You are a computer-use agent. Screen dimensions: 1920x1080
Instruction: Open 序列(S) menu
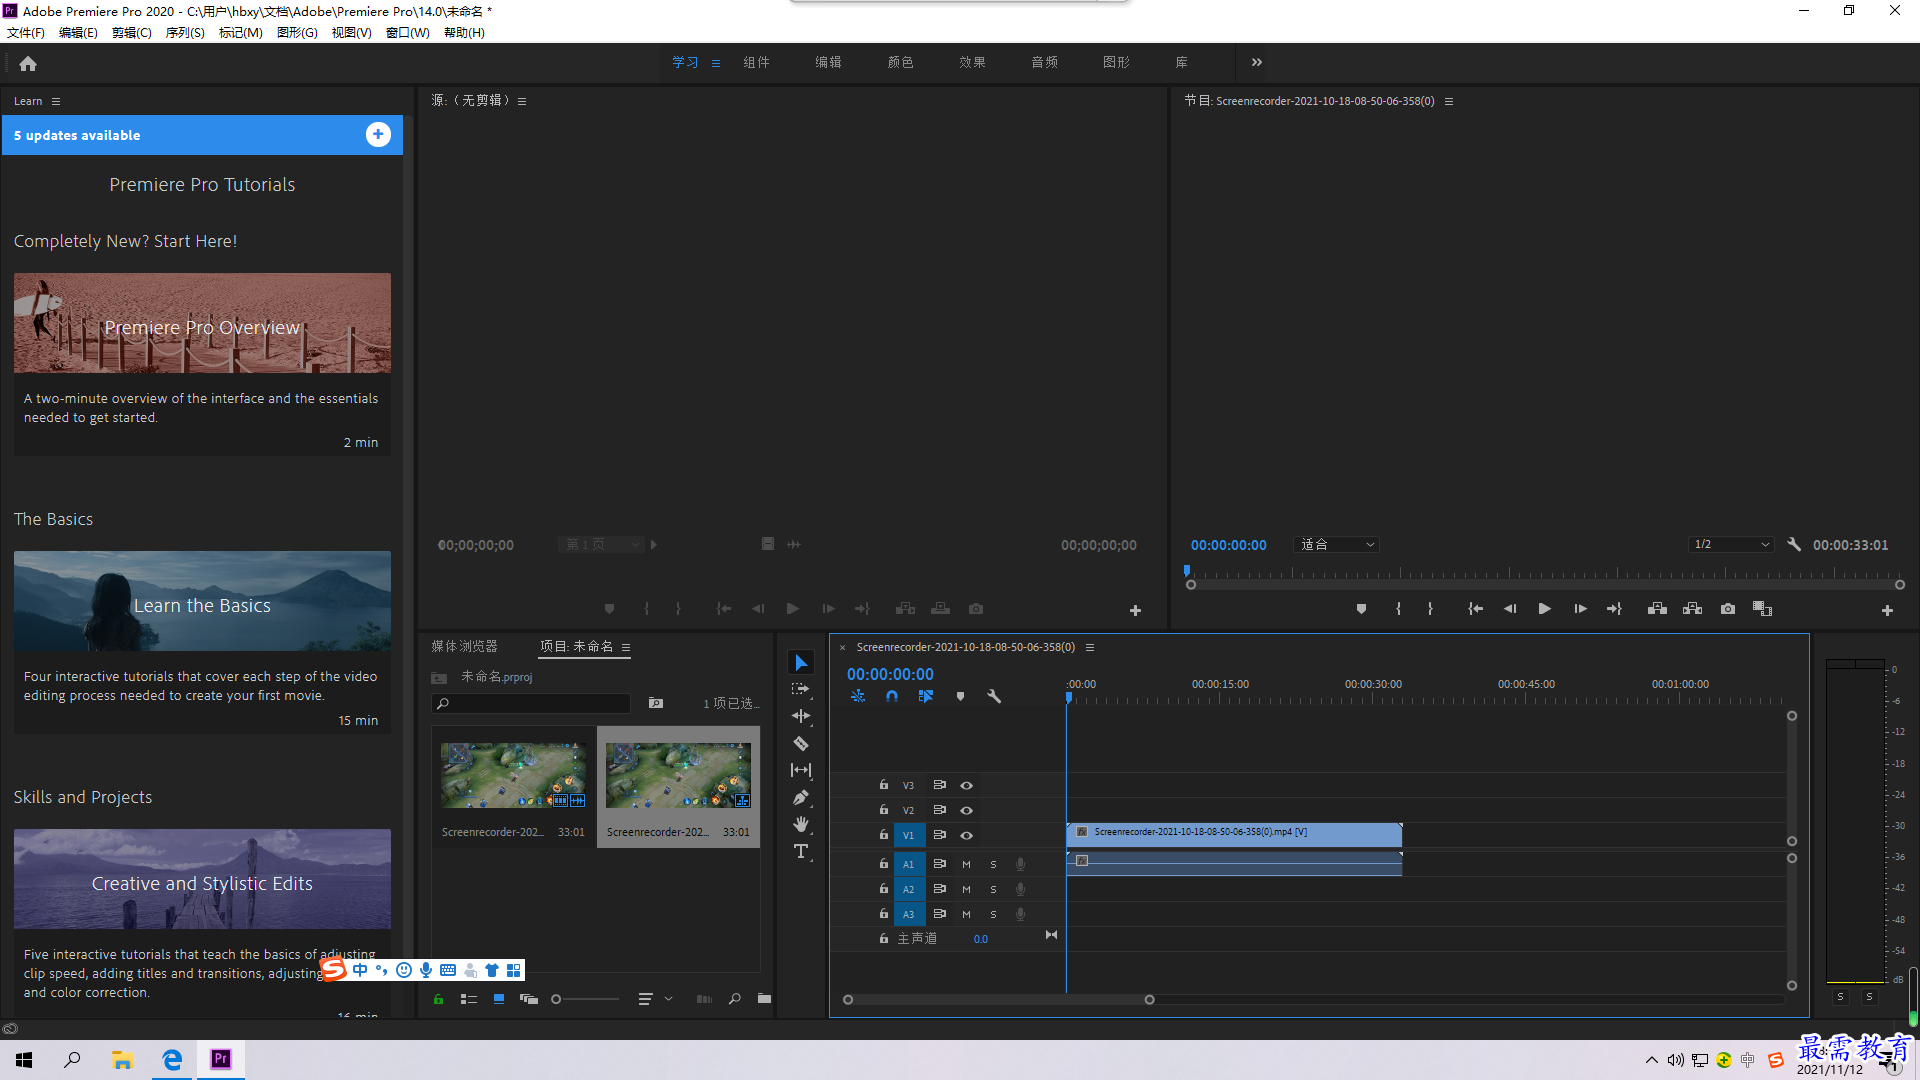(185, 32)
